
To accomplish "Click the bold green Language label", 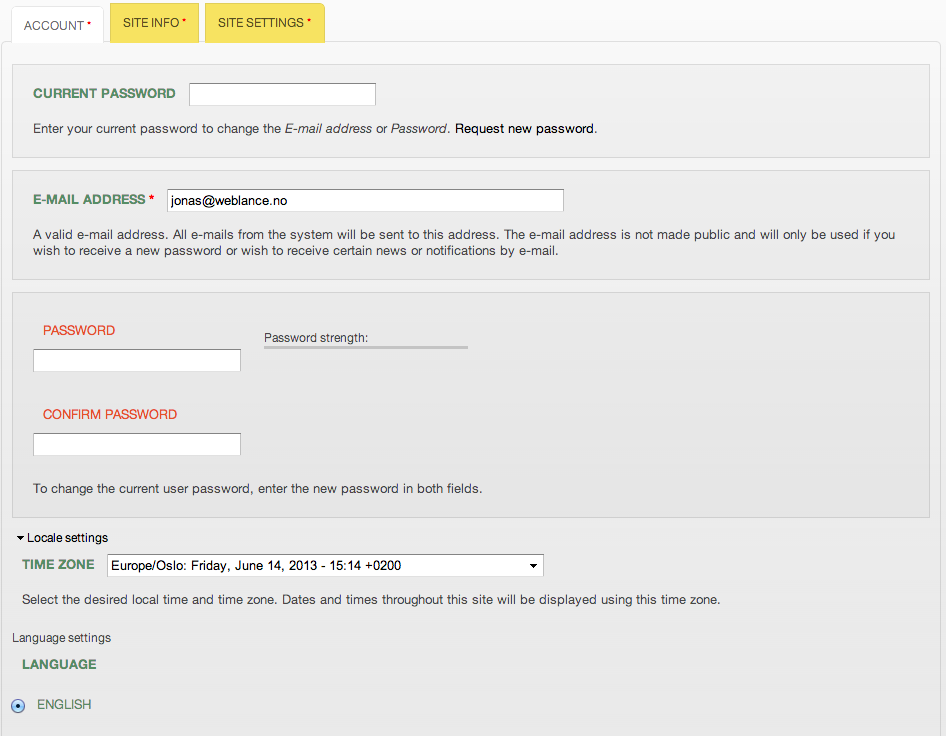I will point(59,665).
